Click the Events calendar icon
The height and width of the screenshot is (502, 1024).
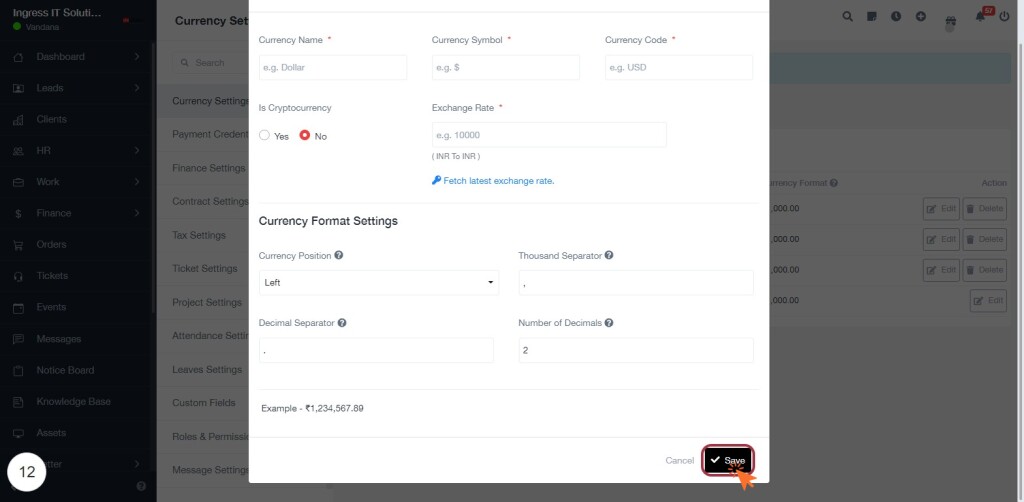(18, 307)
